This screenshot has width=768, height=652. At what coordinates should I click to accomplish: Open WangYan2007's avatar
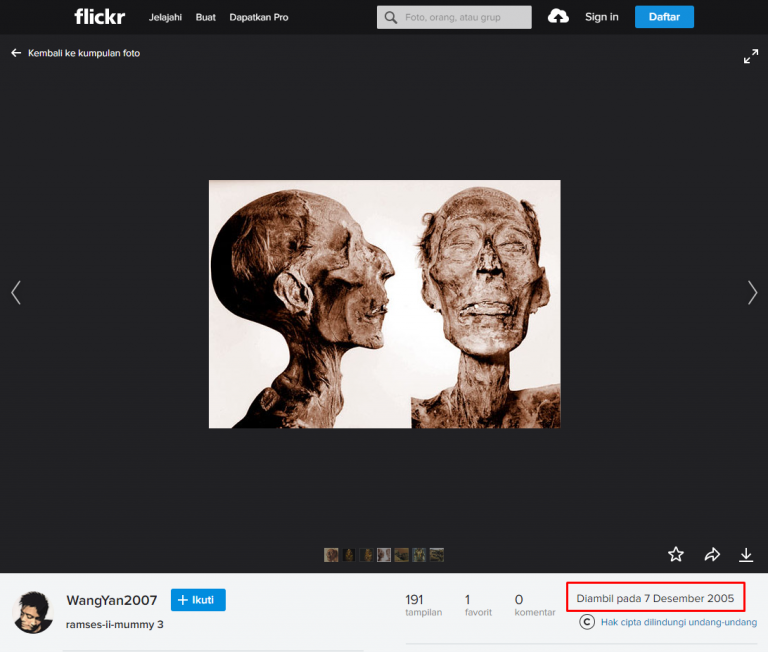click(33, 612)
